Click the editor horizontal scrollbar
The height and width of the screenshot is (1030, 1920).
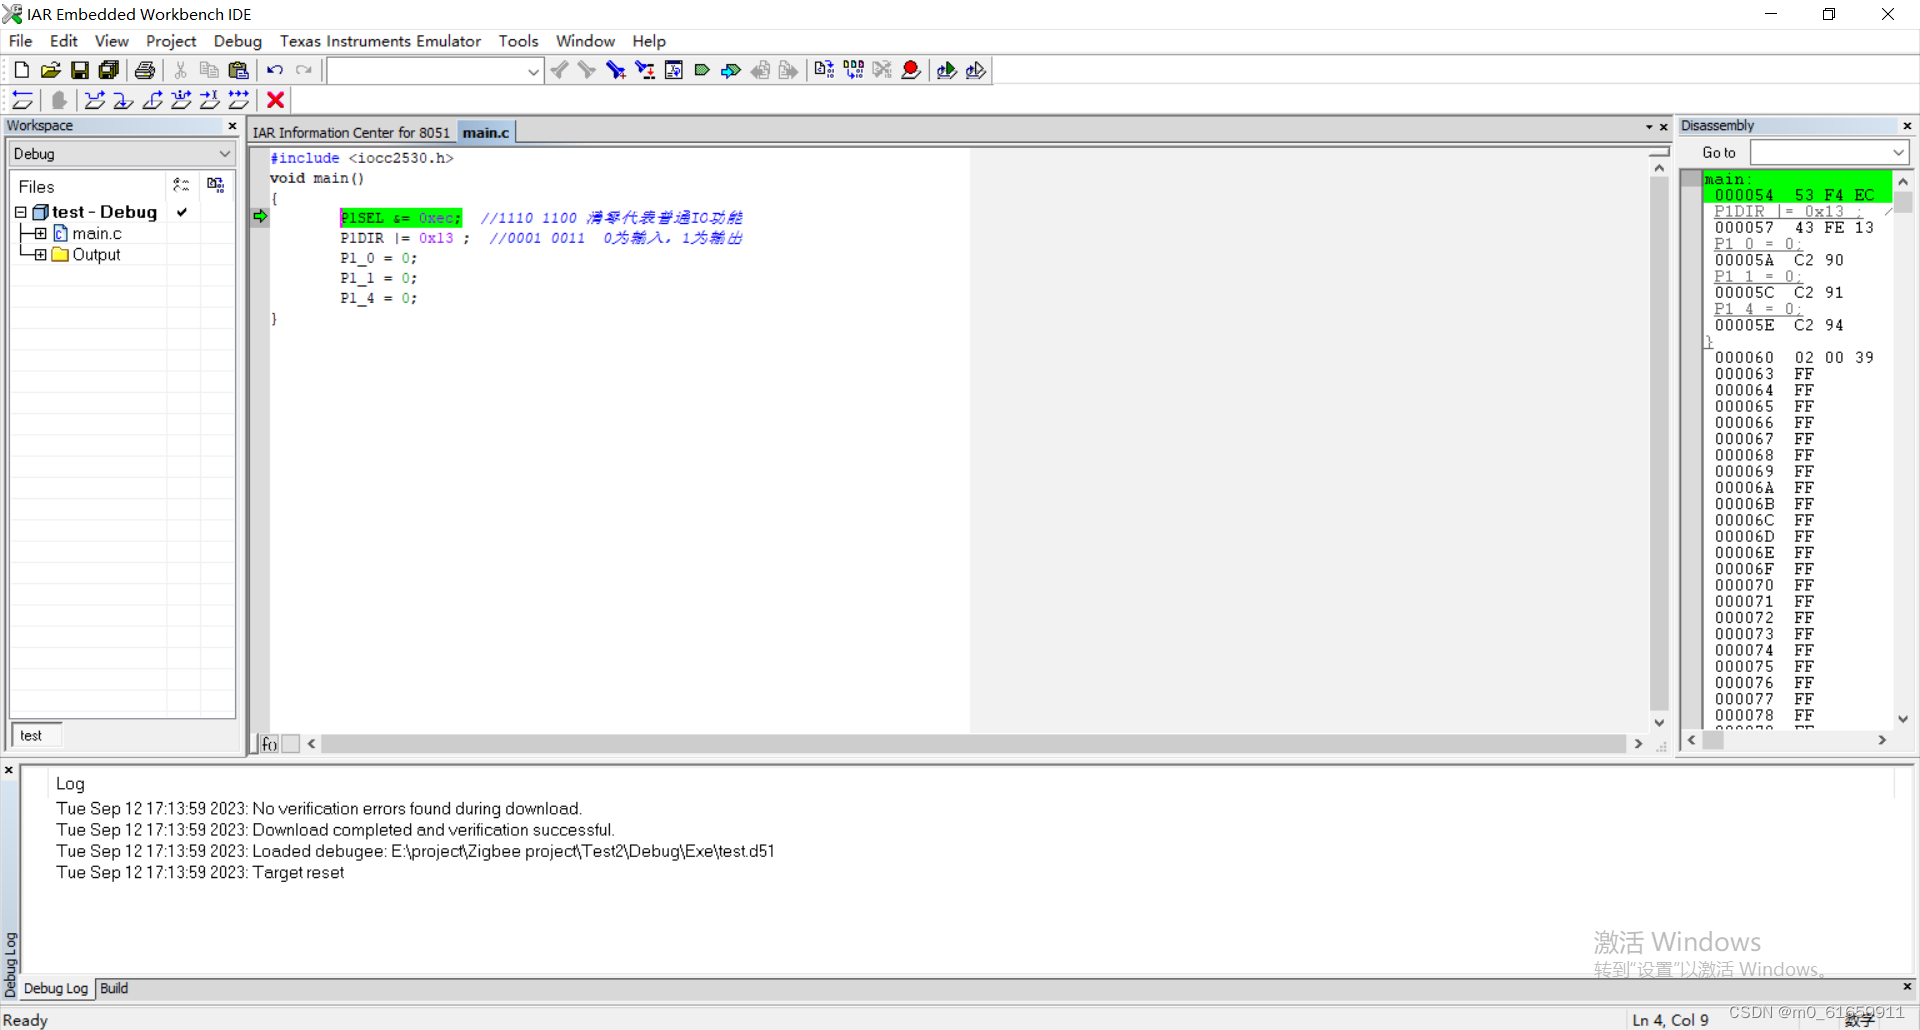974,744
